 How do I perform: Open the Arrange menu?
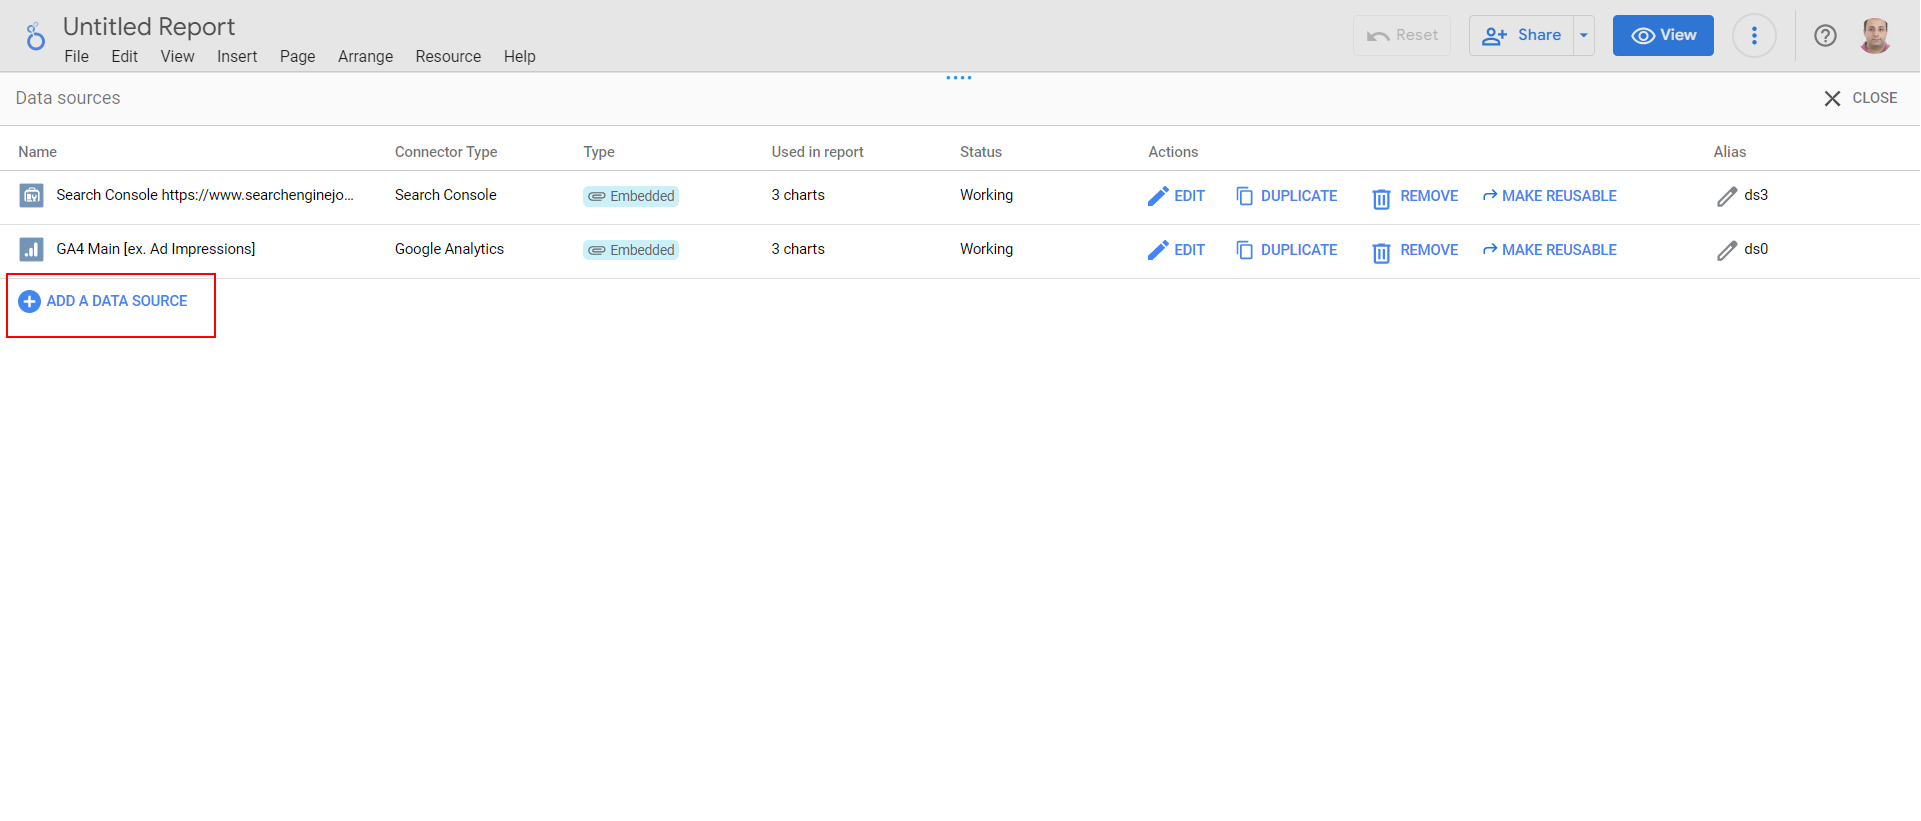pyautogui.click(x=365, y=57)
